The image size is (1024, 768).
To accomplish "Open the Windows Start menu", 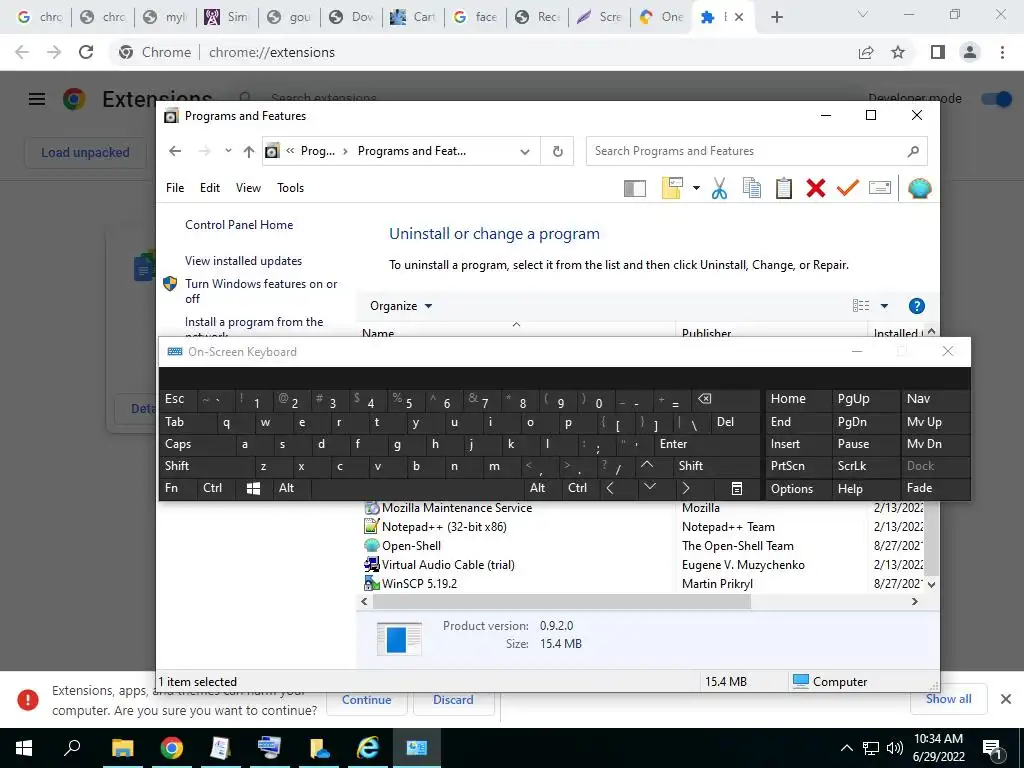I will click(x=24, y=748).
